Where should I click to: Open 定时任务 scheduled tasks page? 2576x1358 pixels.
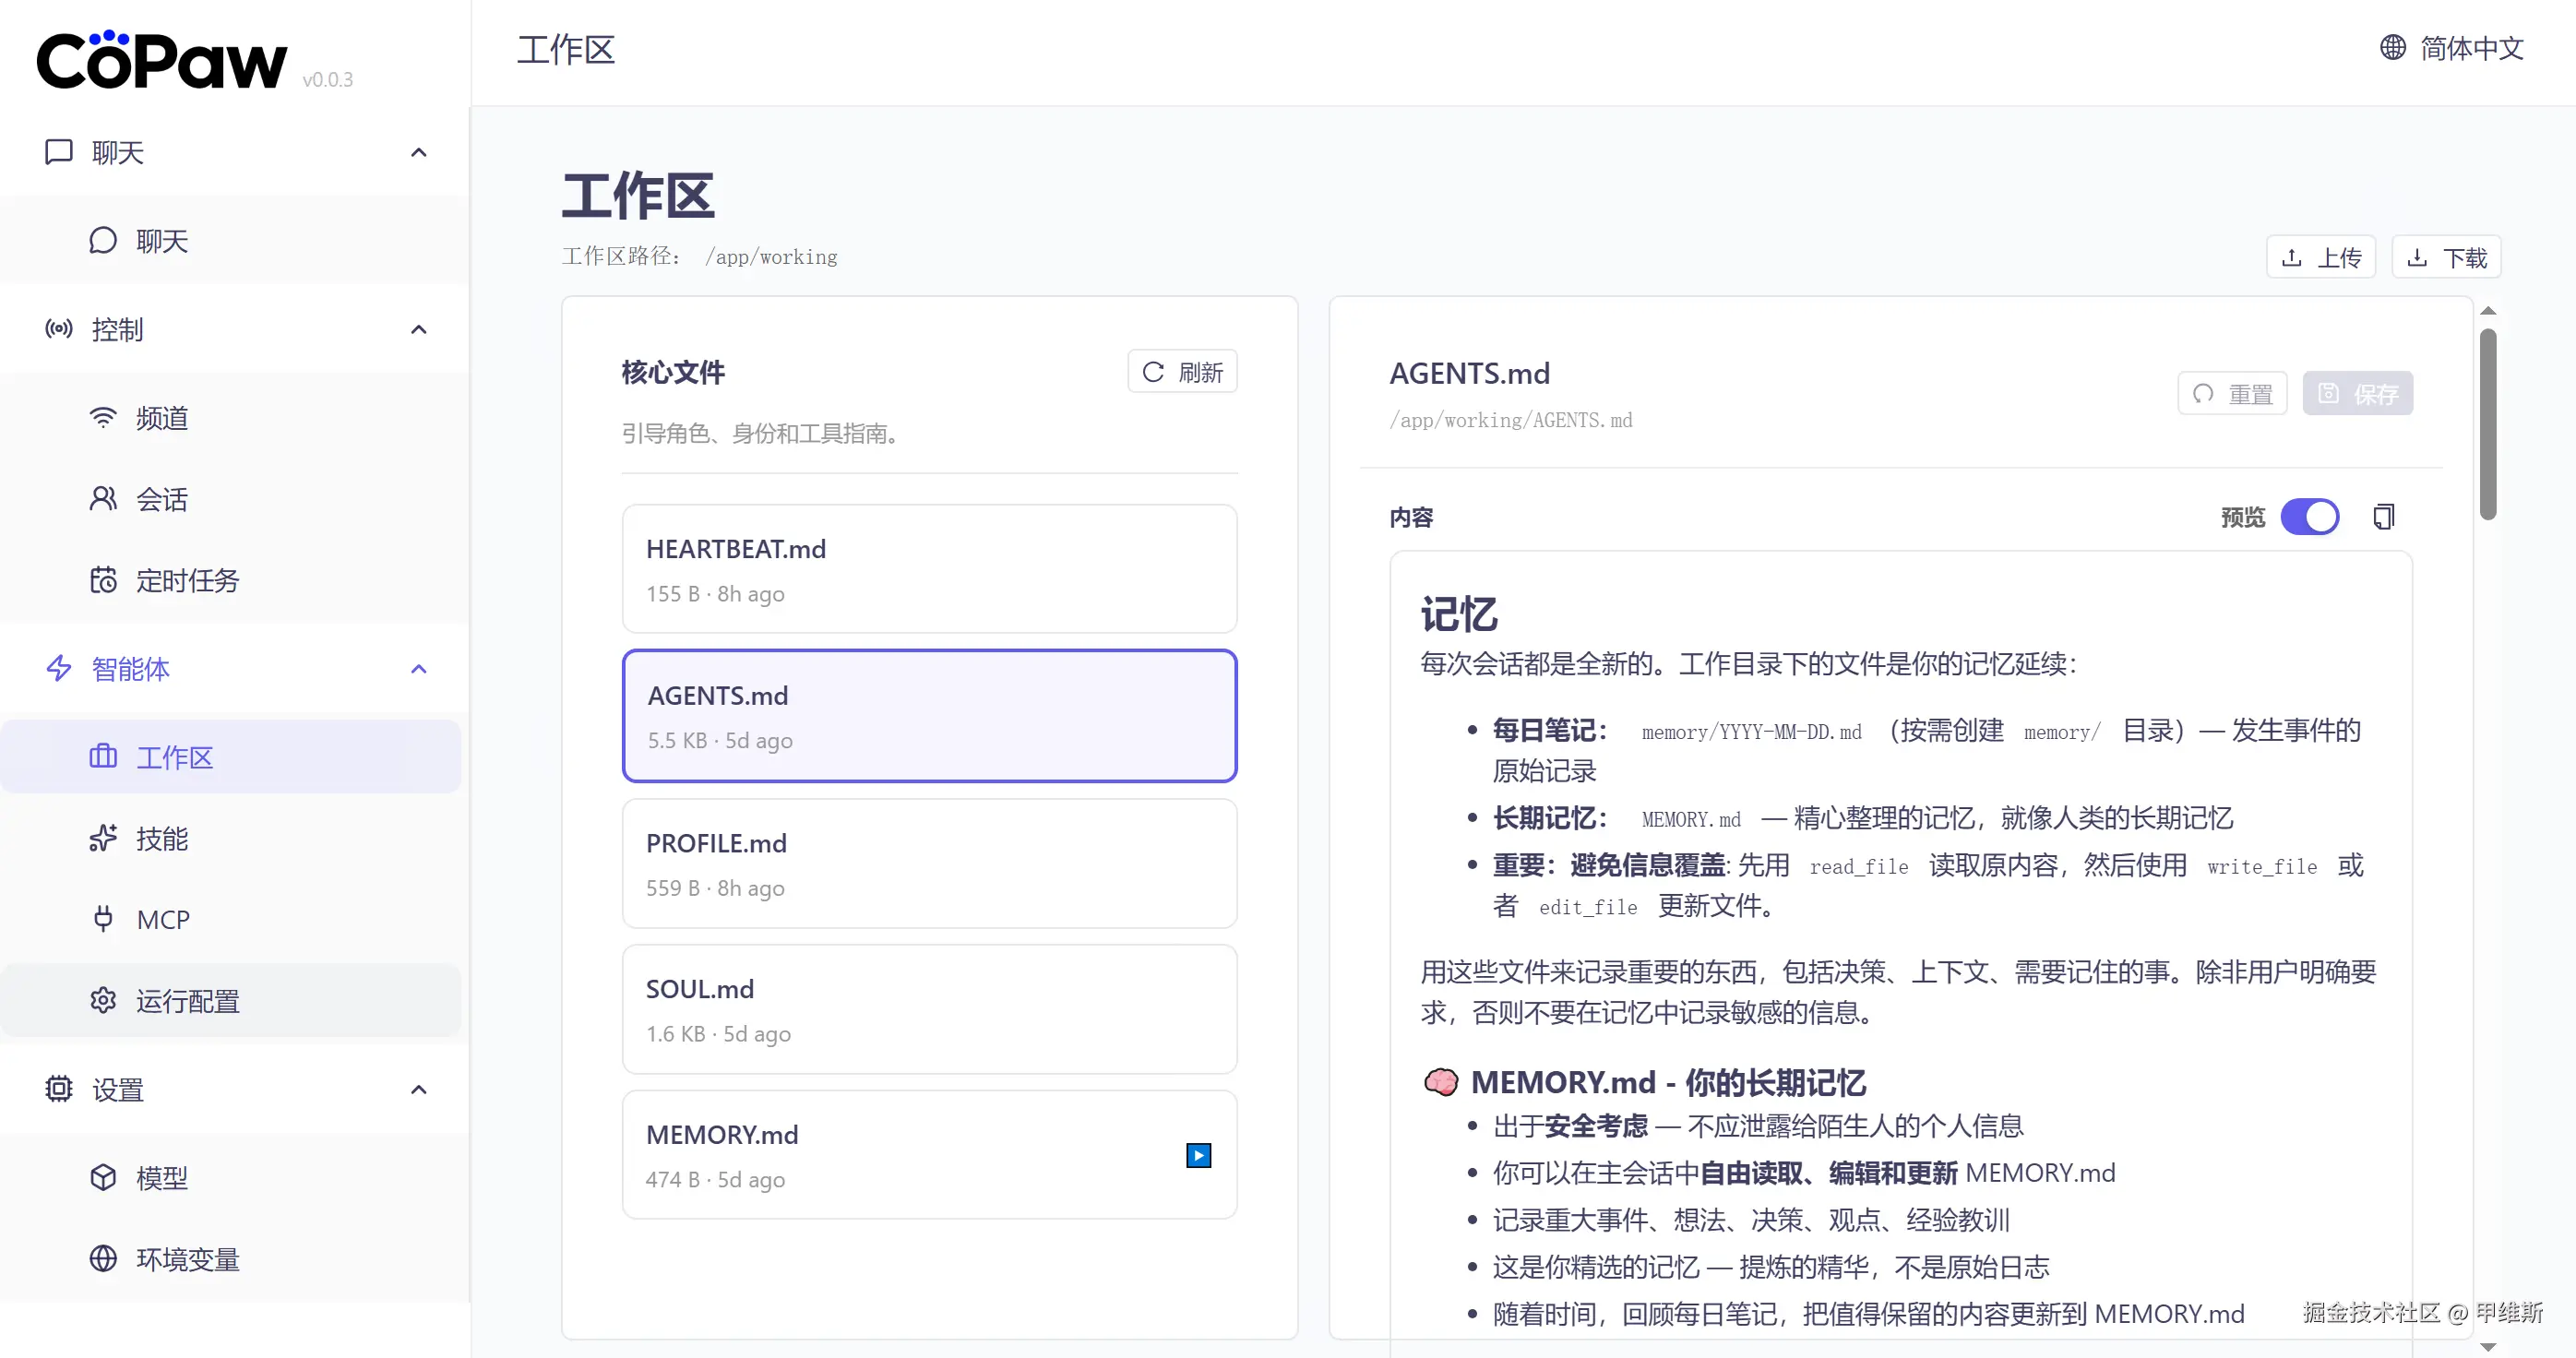tap(186, 581)
